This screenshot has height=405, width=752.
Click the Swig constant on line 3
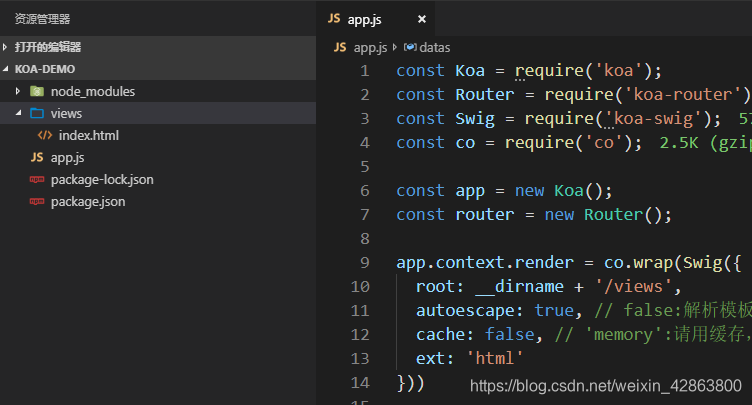(475, 119)
